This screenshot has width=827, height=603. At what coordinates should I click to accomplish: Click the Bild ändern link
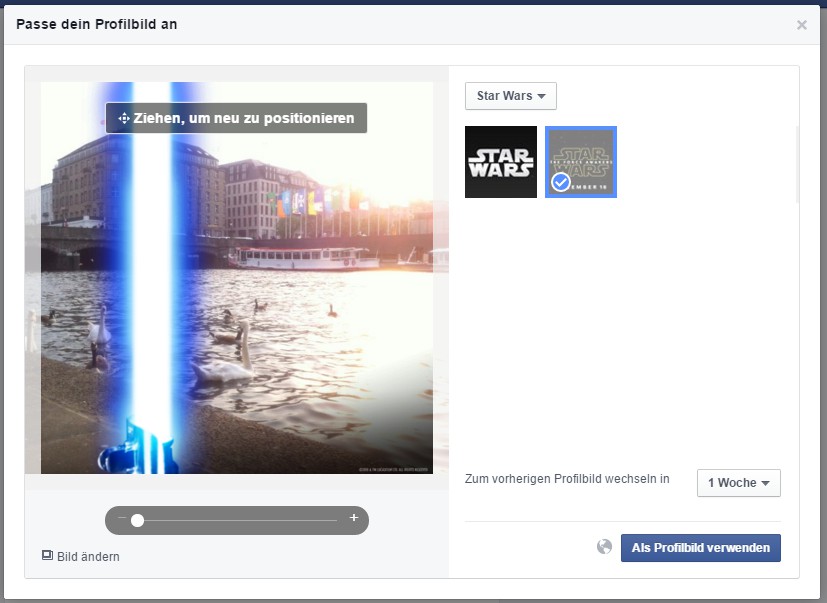coord(88,556)
